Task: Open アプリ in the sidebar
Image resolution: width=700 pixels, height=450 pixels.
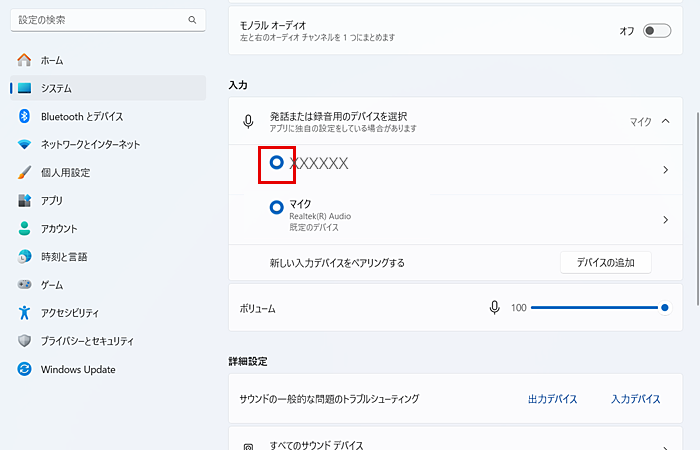Action: (x=108, y=200)
